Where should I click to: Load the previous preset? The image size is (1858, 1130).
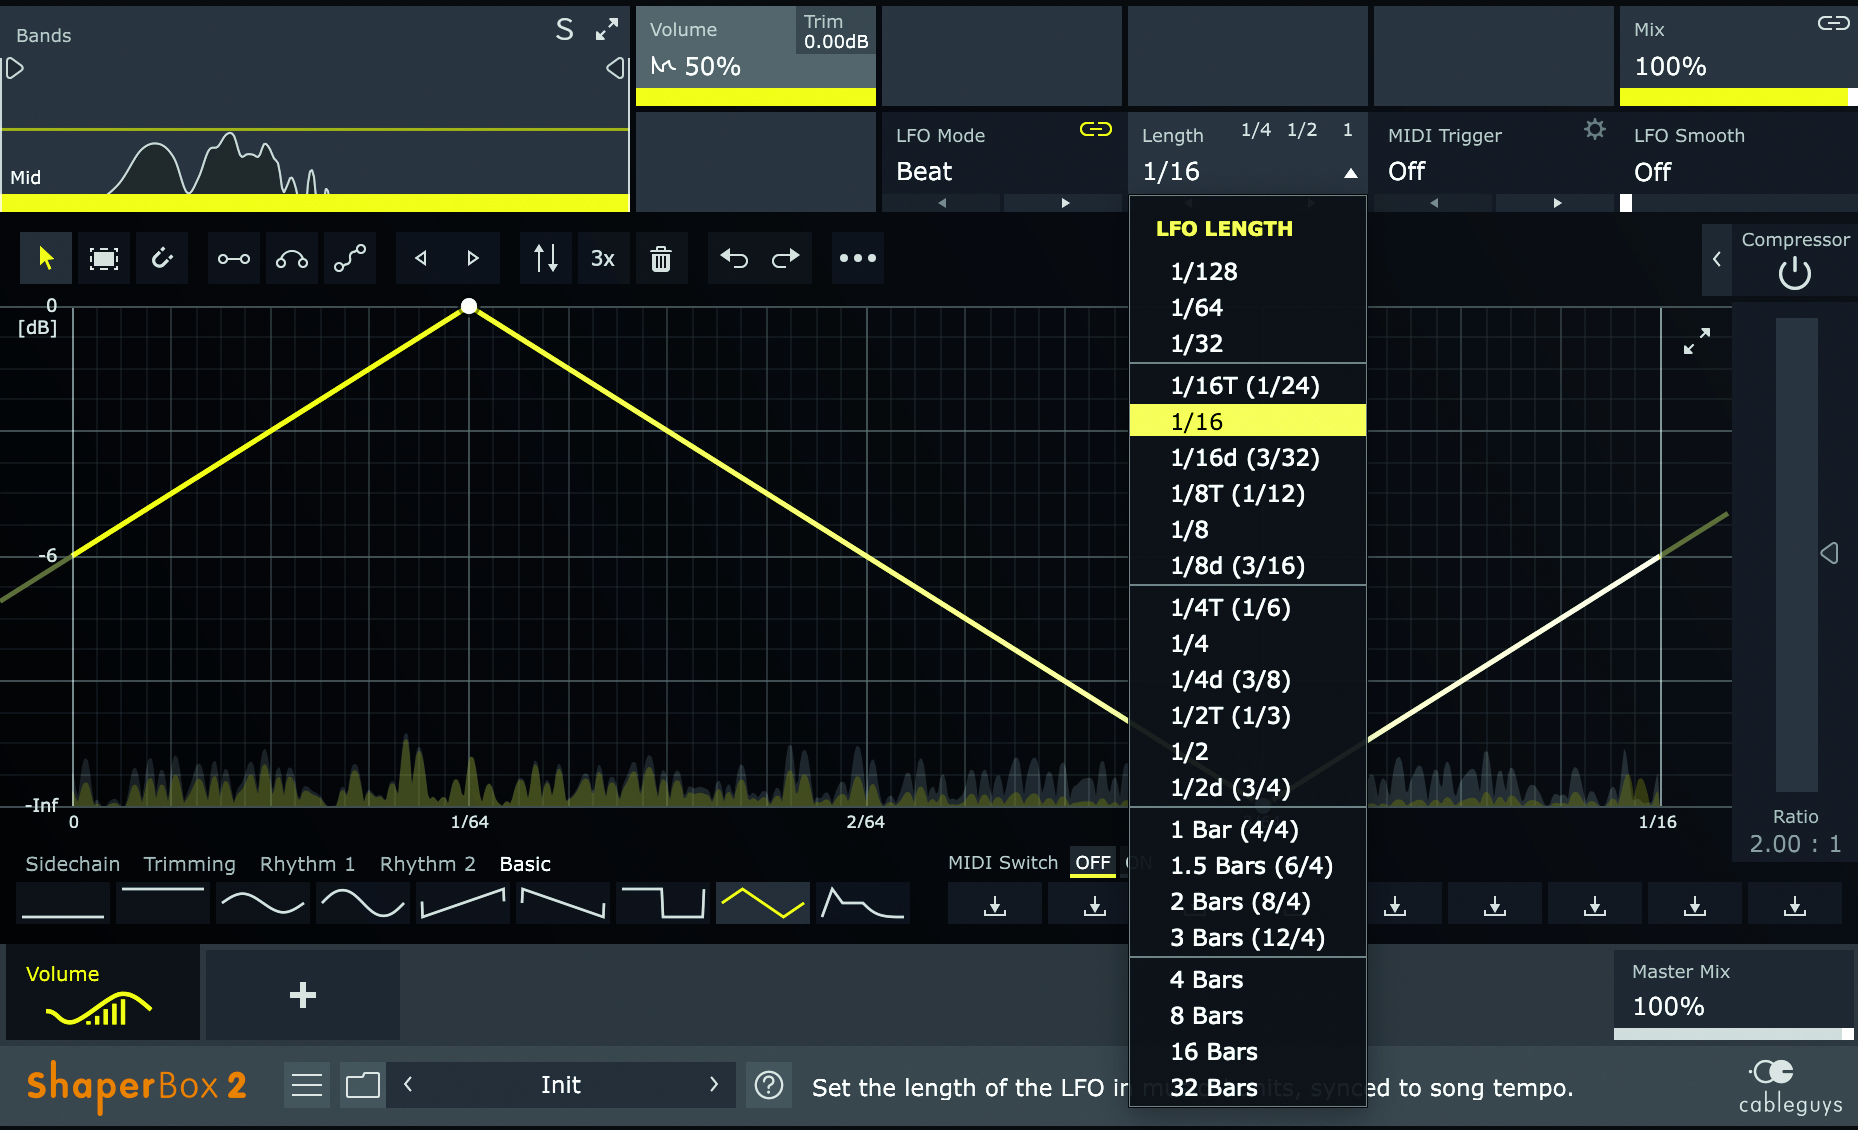(x=408, y=1085)
